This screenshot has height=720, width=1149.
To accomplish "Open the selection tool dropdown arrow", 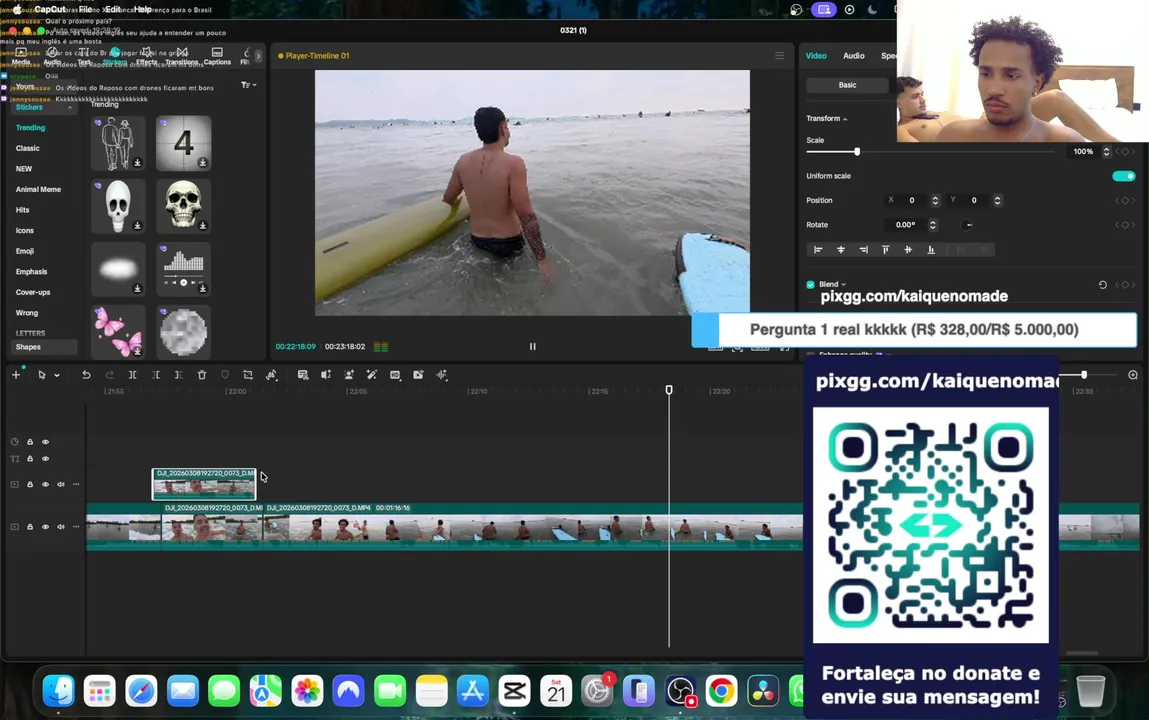I will click(x=57, y=376).
